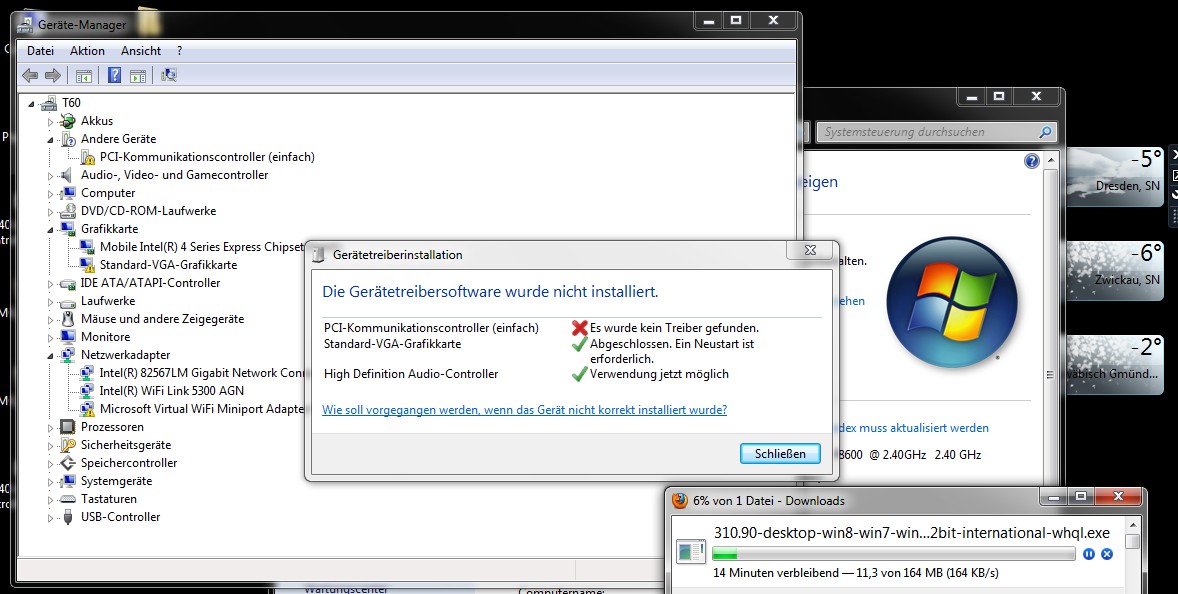Expand the Systemgeräte category
Screen dimensions: 1178x594
(x=50, y=482)
